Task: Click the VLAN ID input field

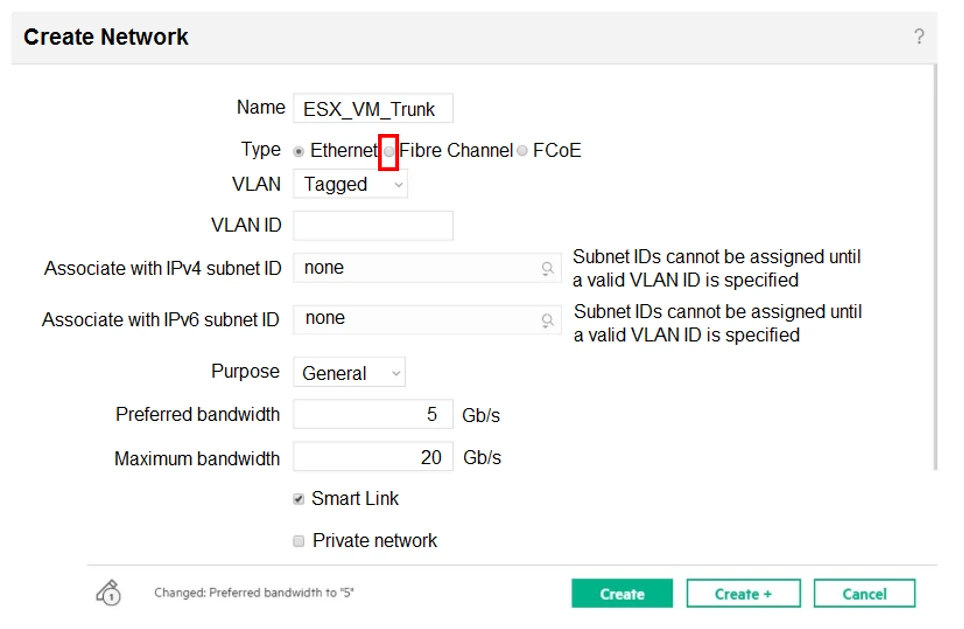Action: (373, 226)
